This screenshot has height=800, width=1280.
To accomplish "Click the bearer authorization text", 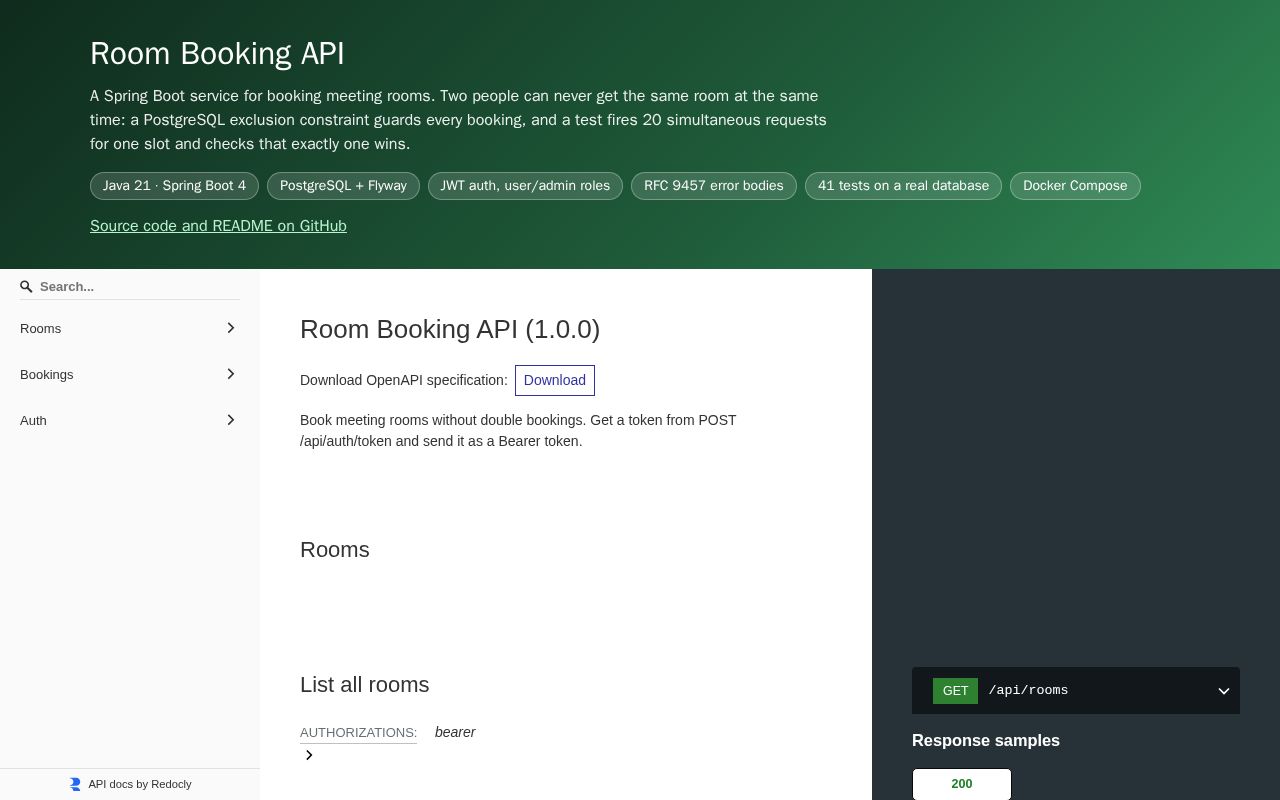I will (455, 733).
